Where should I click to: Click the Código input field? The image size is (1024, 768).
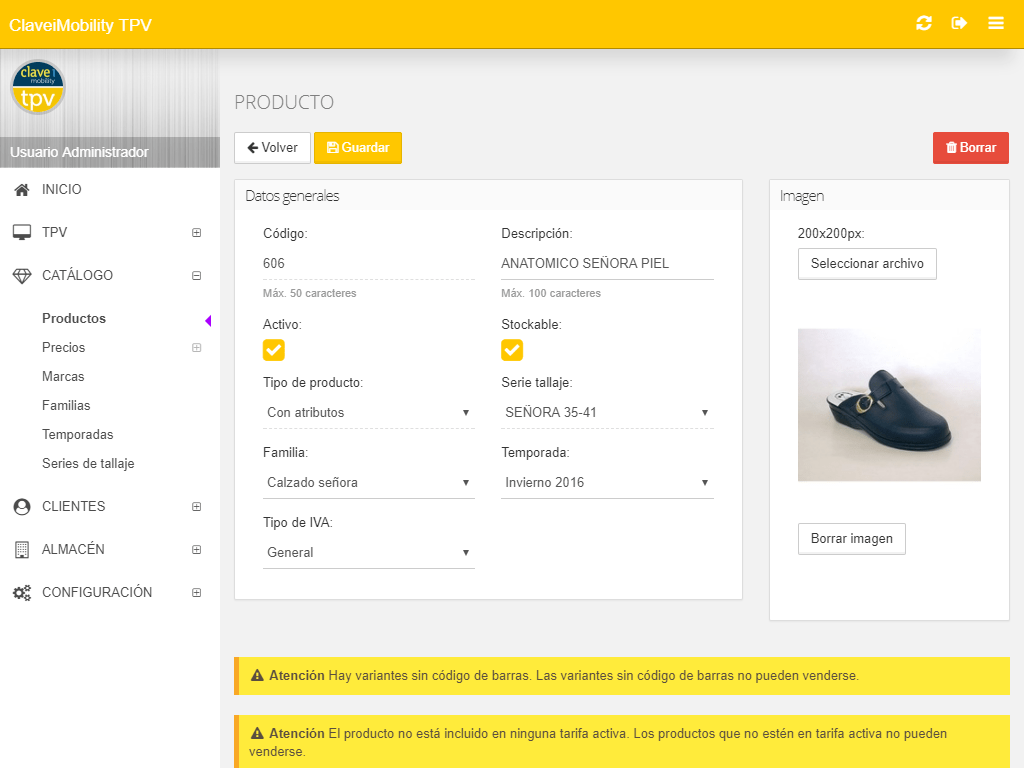pyautogui.click(x=368, y=264)
